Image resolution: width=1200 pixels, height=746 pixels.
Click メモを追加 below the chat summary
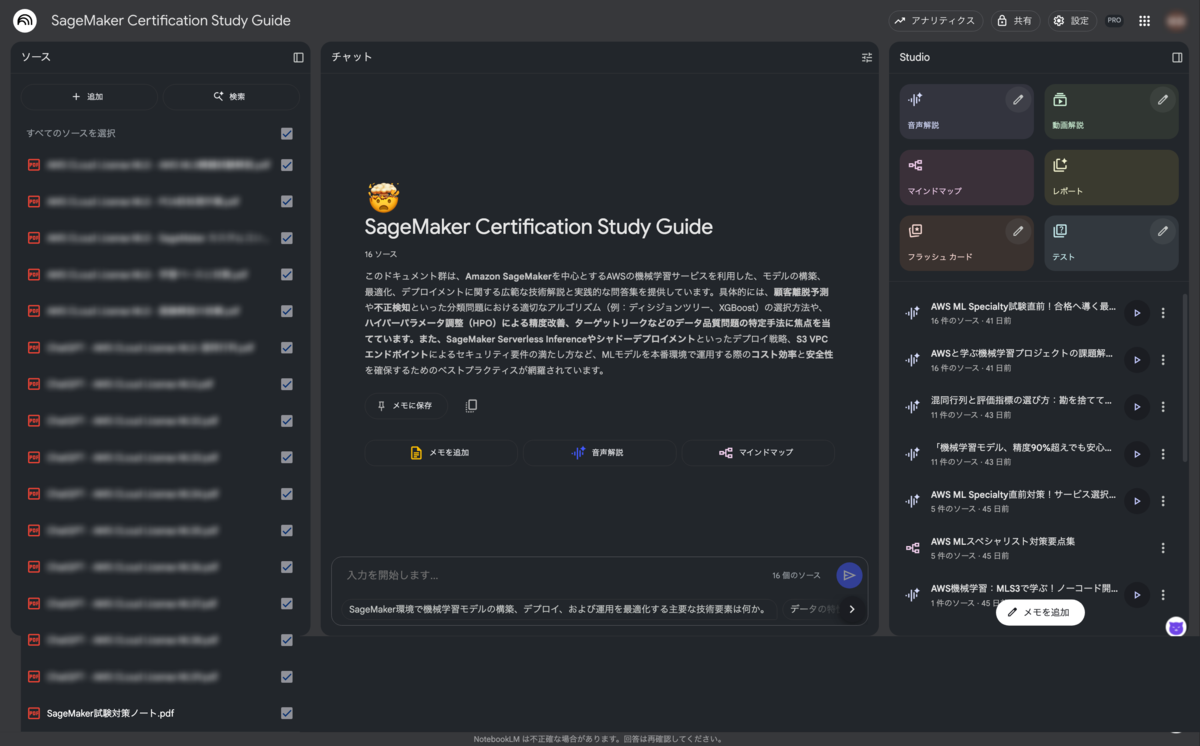[x=440, y=453]
